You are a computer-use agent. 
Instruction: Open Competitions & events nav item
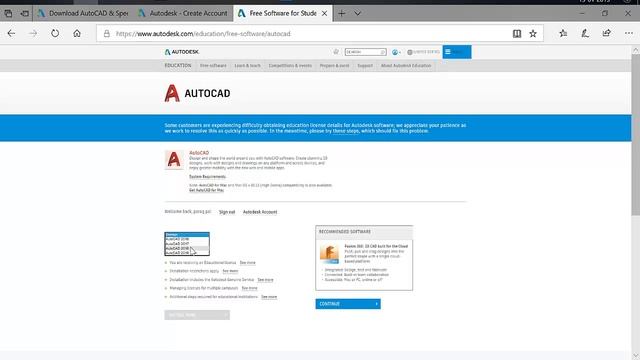coord(290,65)
